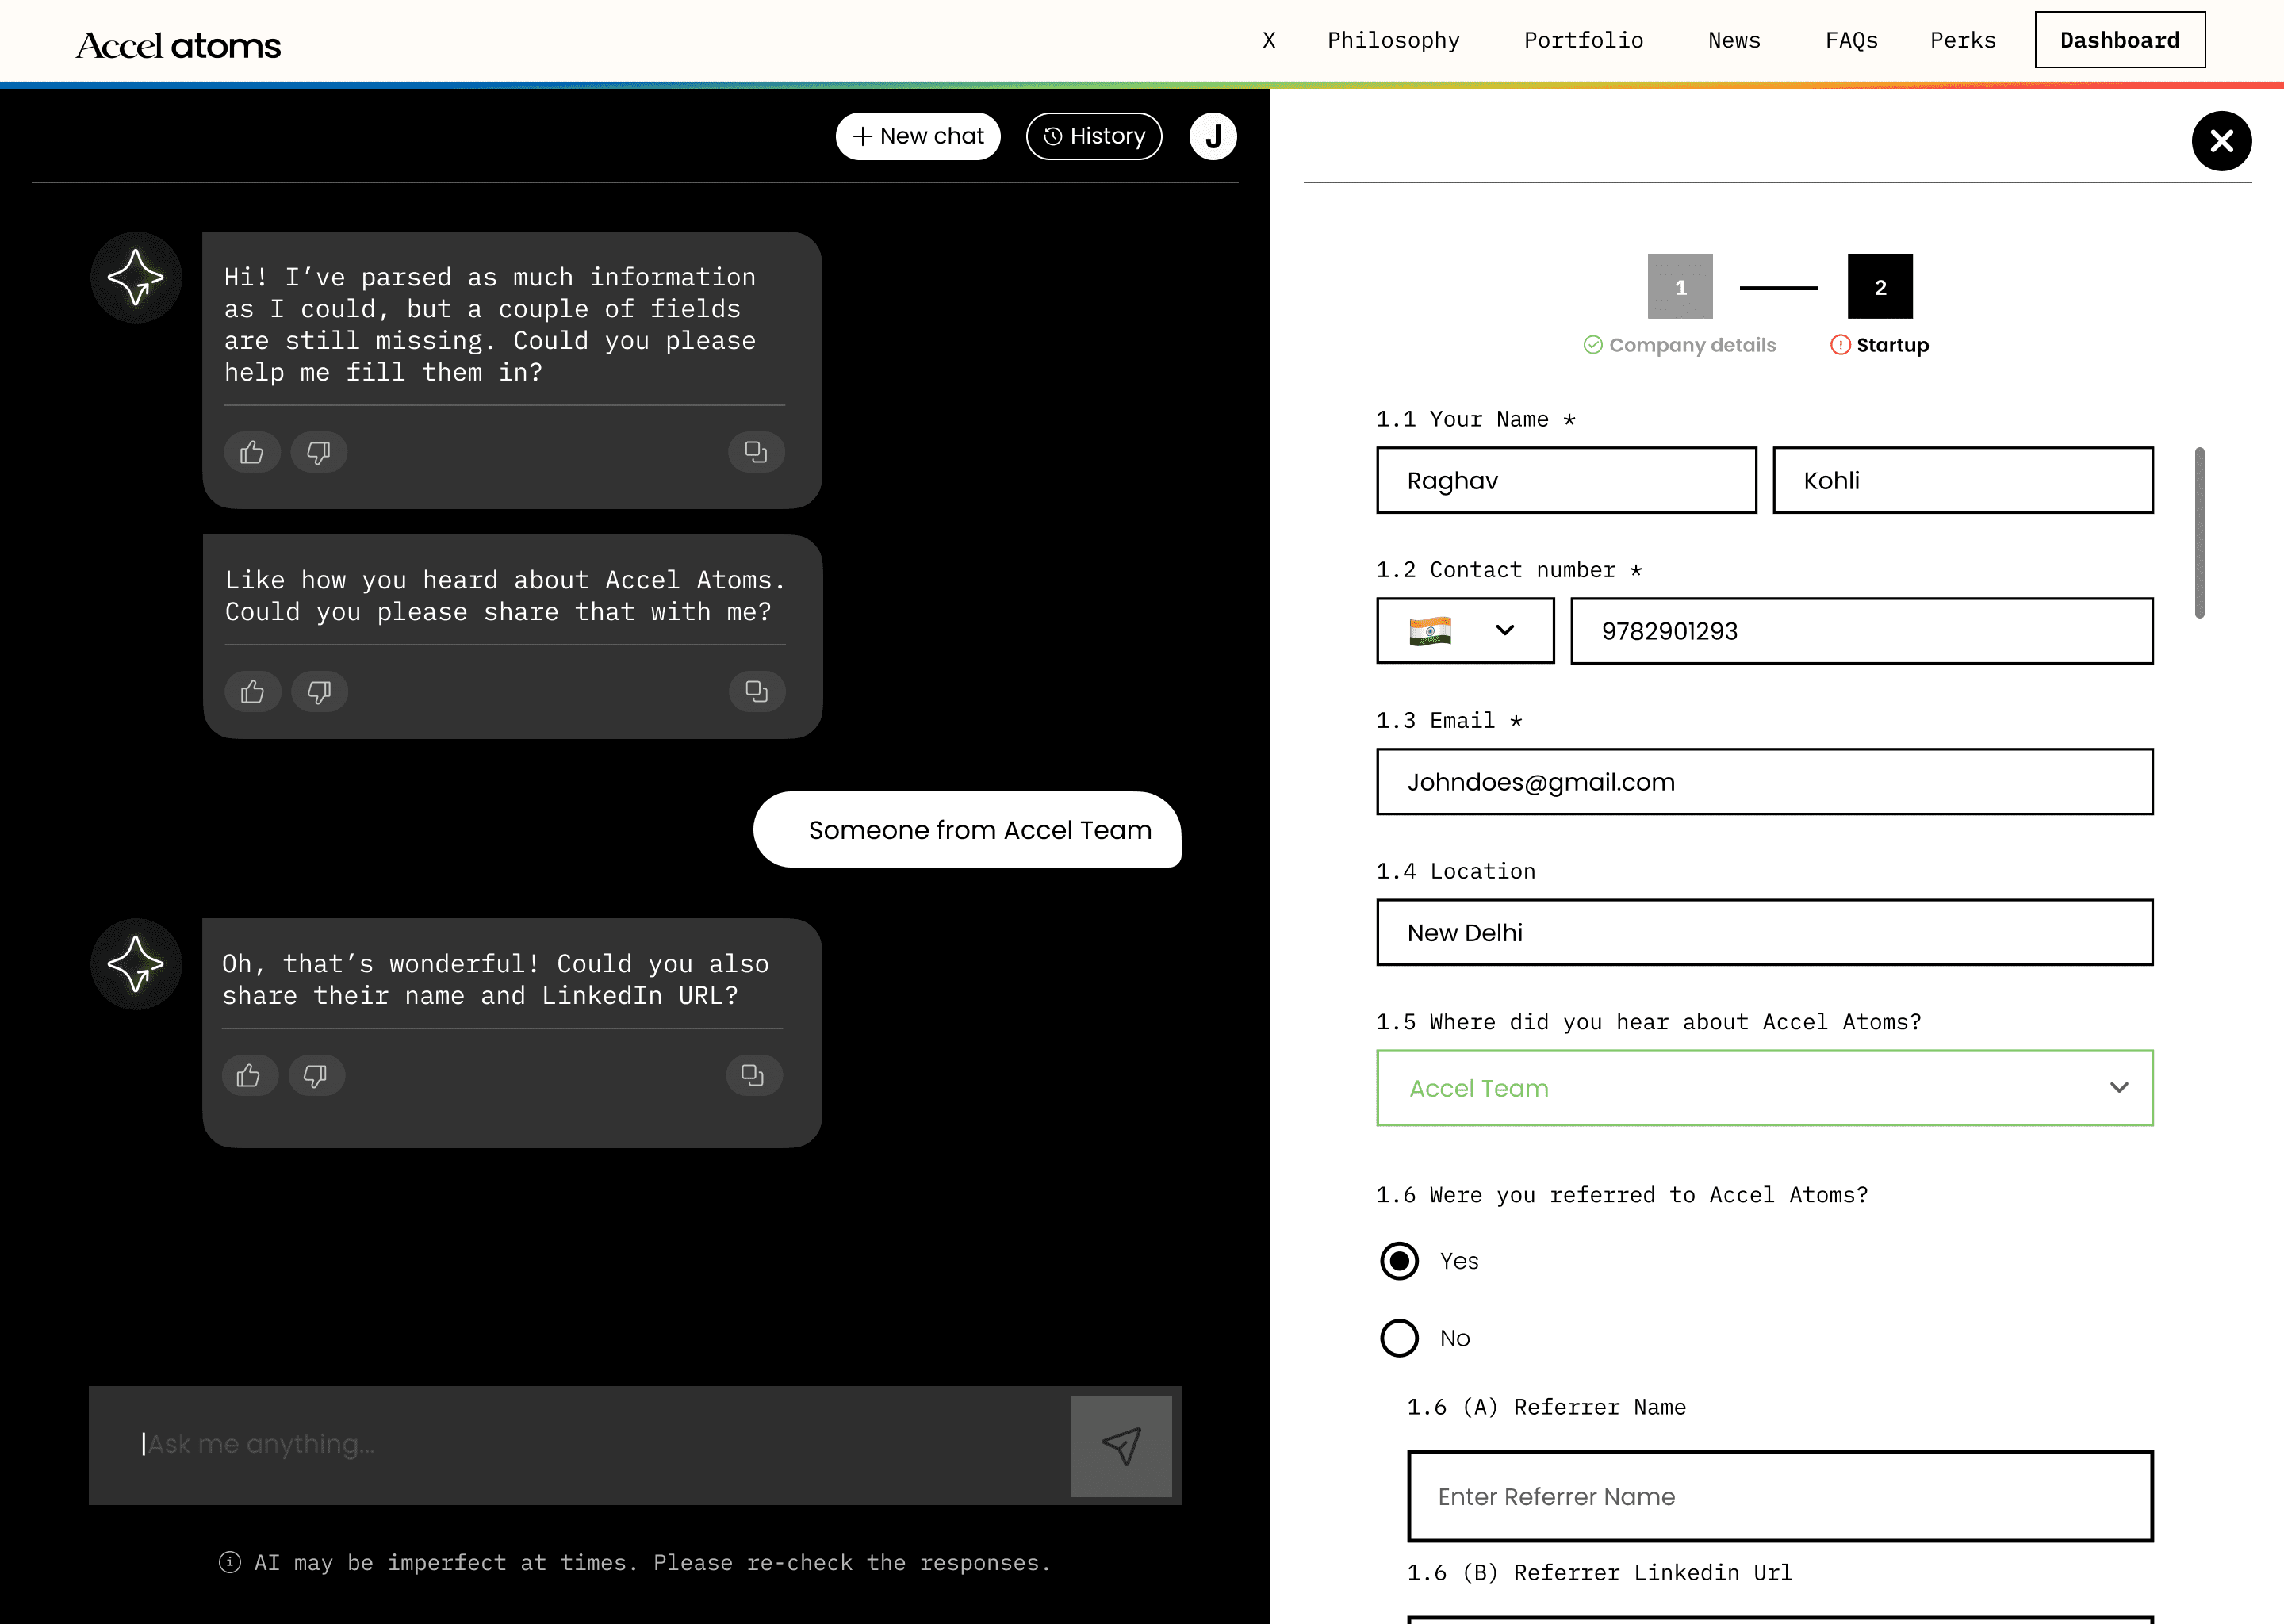Click the Enter Referrer Name field
The height and width of the screenshot is (1624, 2284).
click(1779, 1496)
